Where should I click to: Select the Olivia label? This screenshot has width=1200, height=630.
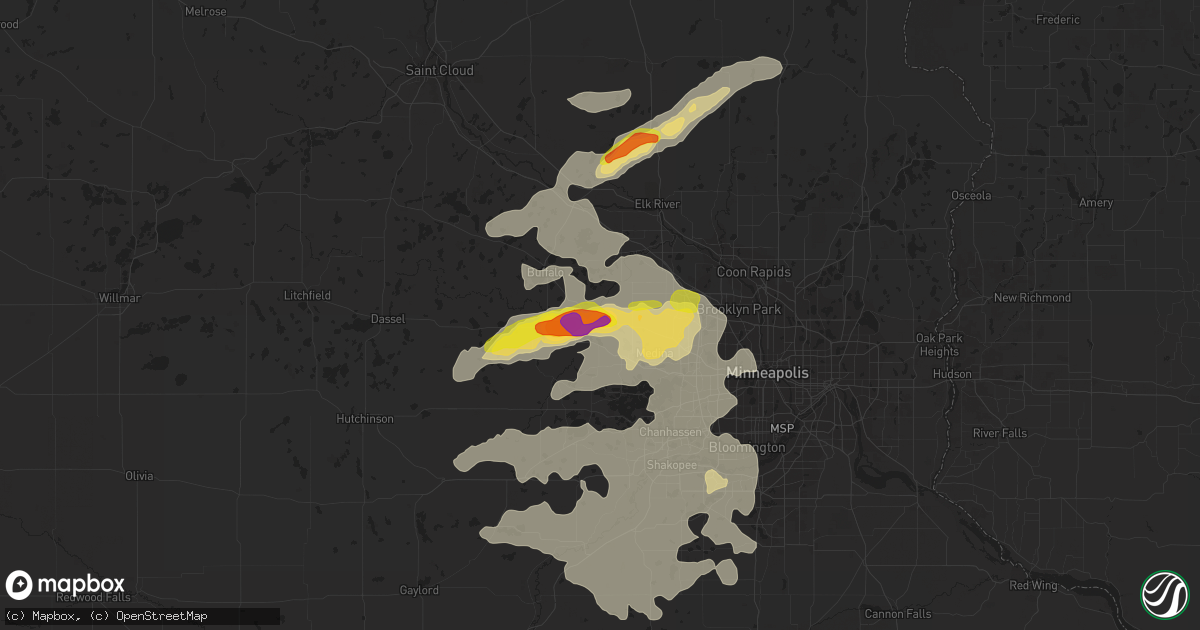point(139,476)
